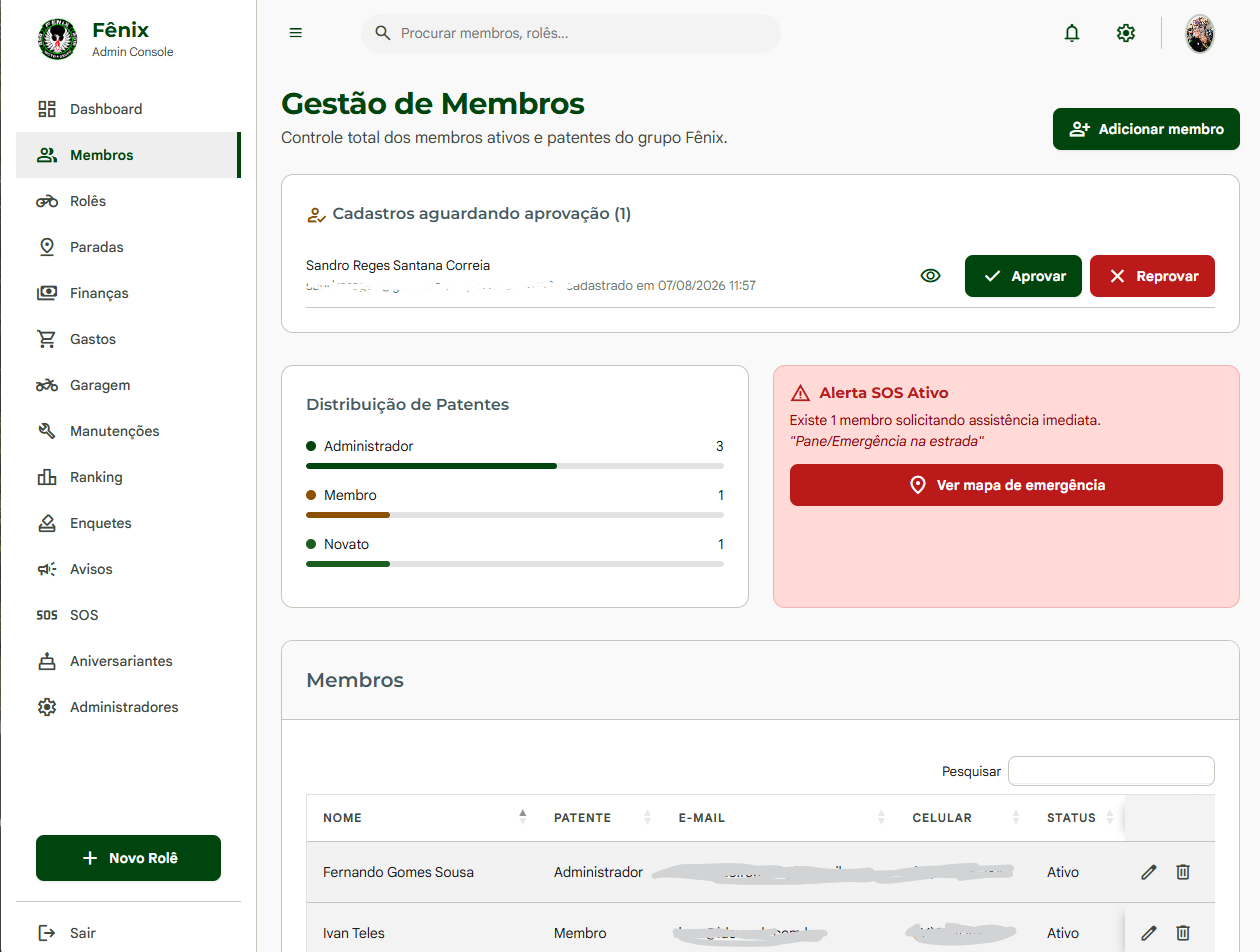Open settings gear in top bar

tap(1126, 33)
